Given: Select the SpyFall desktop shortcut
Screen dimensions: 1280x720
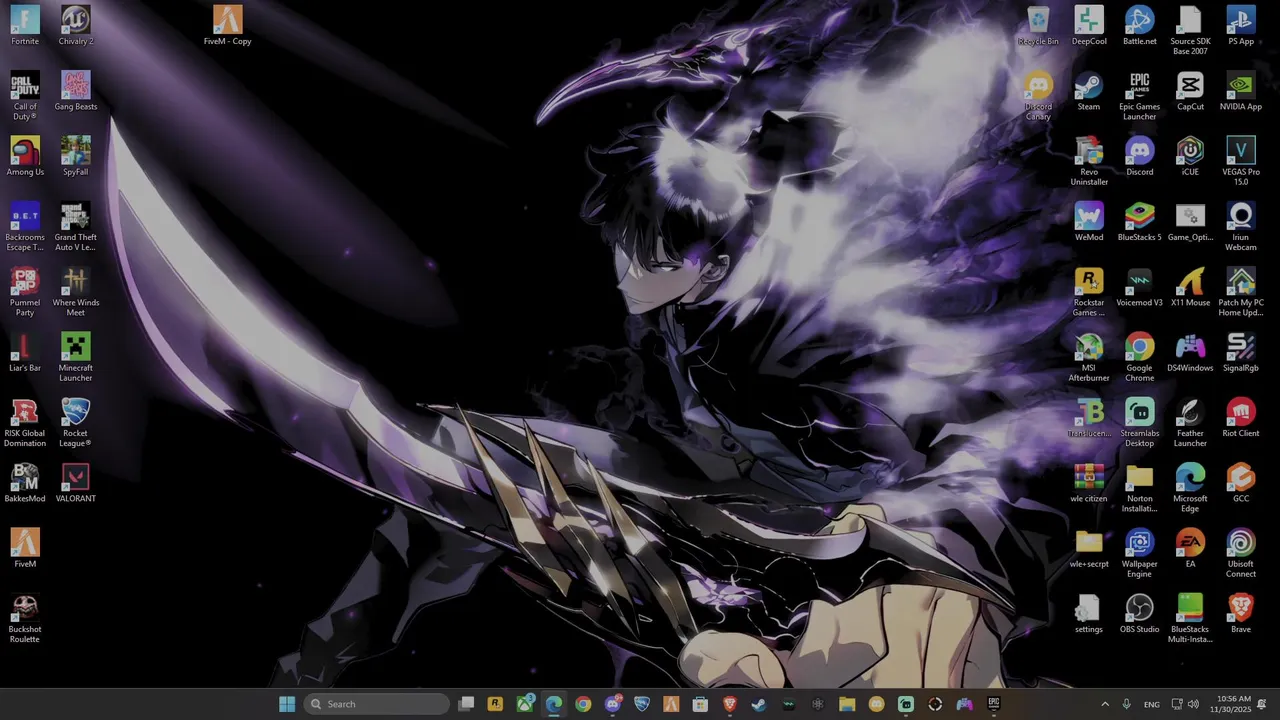Looking at the screenshot, I should pyautogui.click(x=76, y=156).
